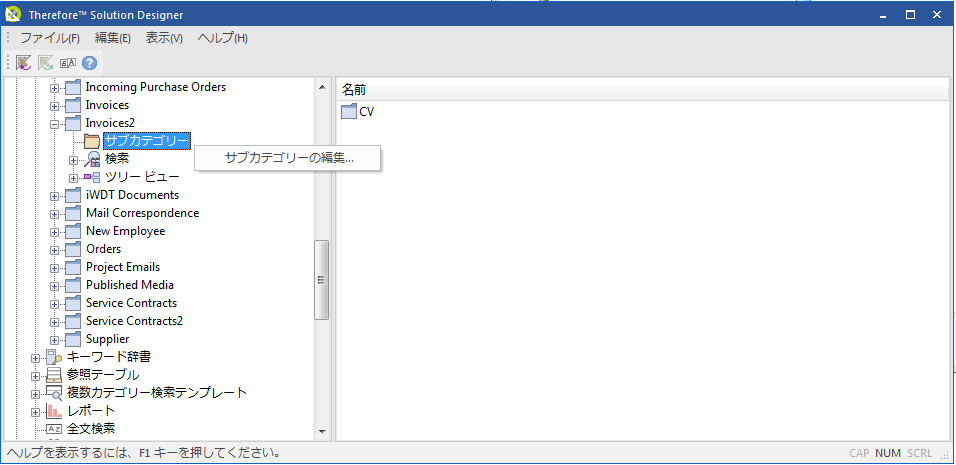Click the F1 help hint in status bar
The image size is (956, 465).
[143, 453]
